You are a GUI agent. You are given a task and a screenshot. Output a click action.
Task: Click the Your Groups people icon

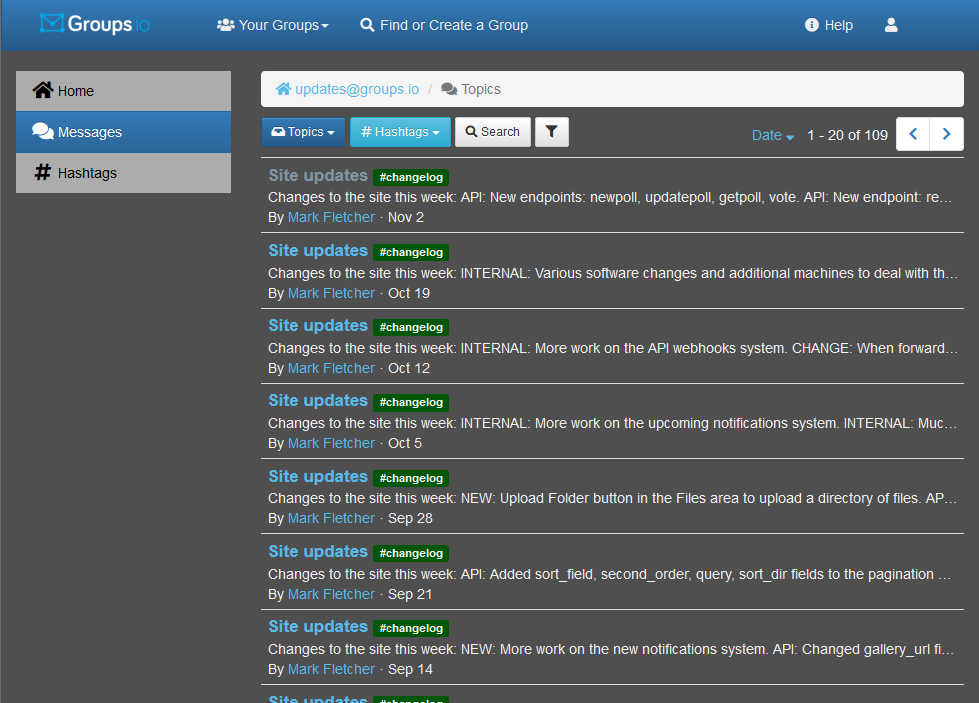(225, 25)
